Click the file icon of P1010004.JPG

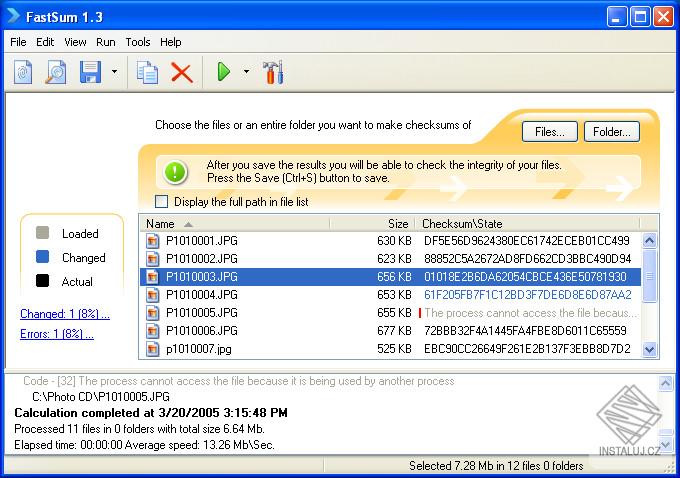152,295
